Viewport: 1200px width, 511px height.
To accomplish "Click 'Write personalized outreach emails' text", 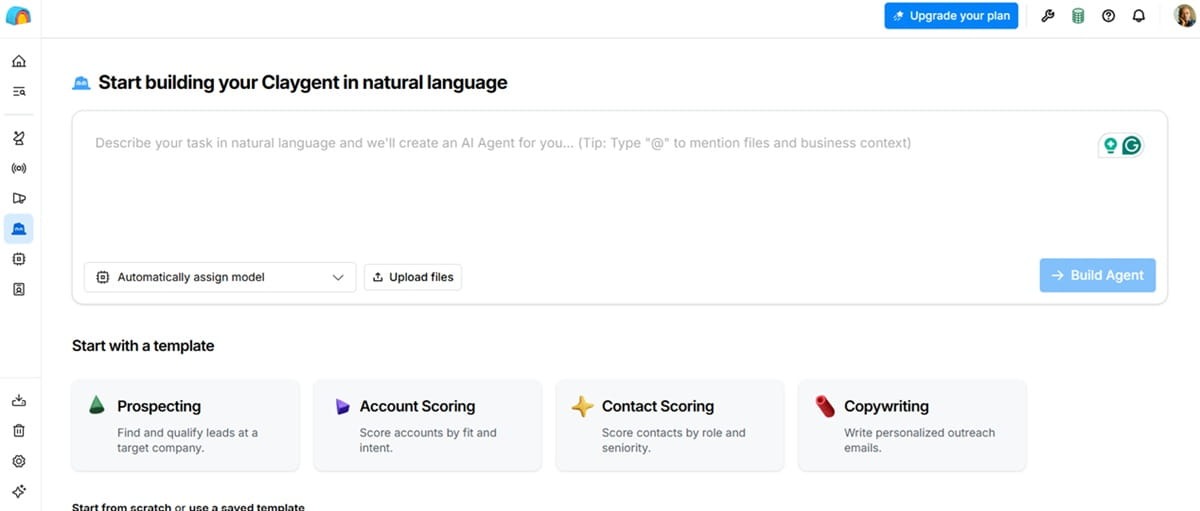I will (920, 440).
